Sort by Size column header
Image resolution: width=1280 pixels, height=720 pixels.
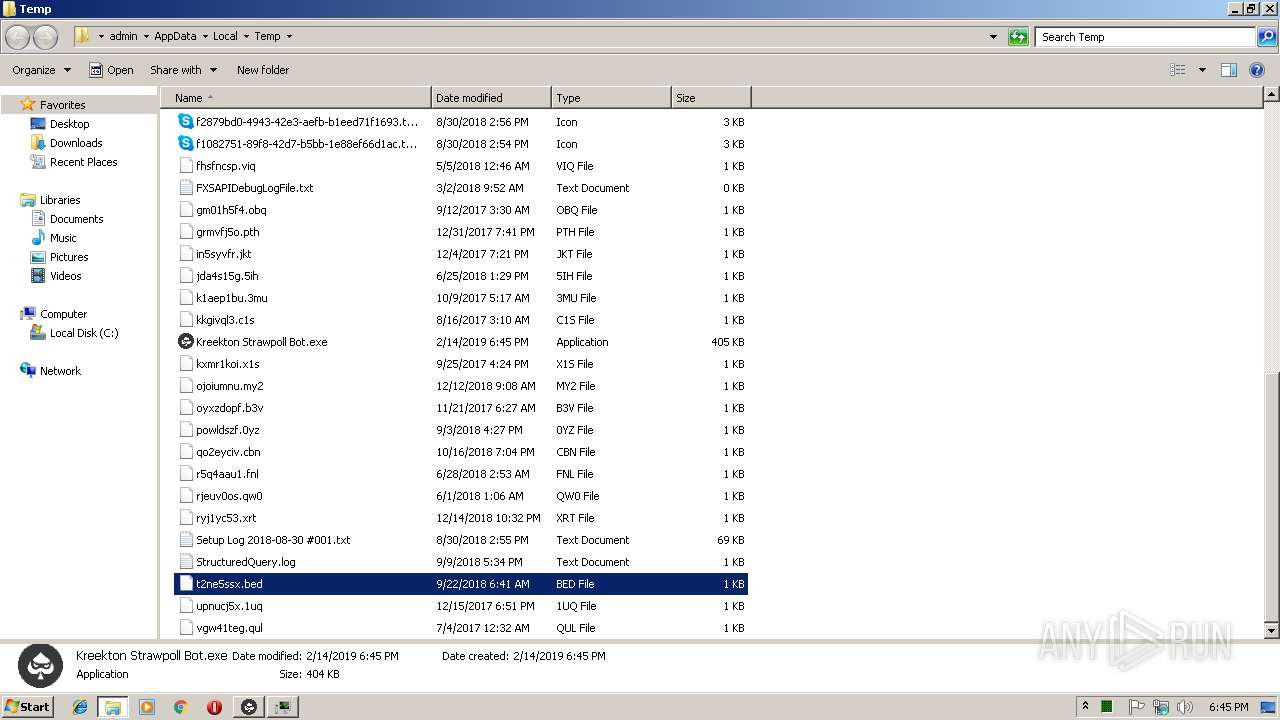pos(711,98)
